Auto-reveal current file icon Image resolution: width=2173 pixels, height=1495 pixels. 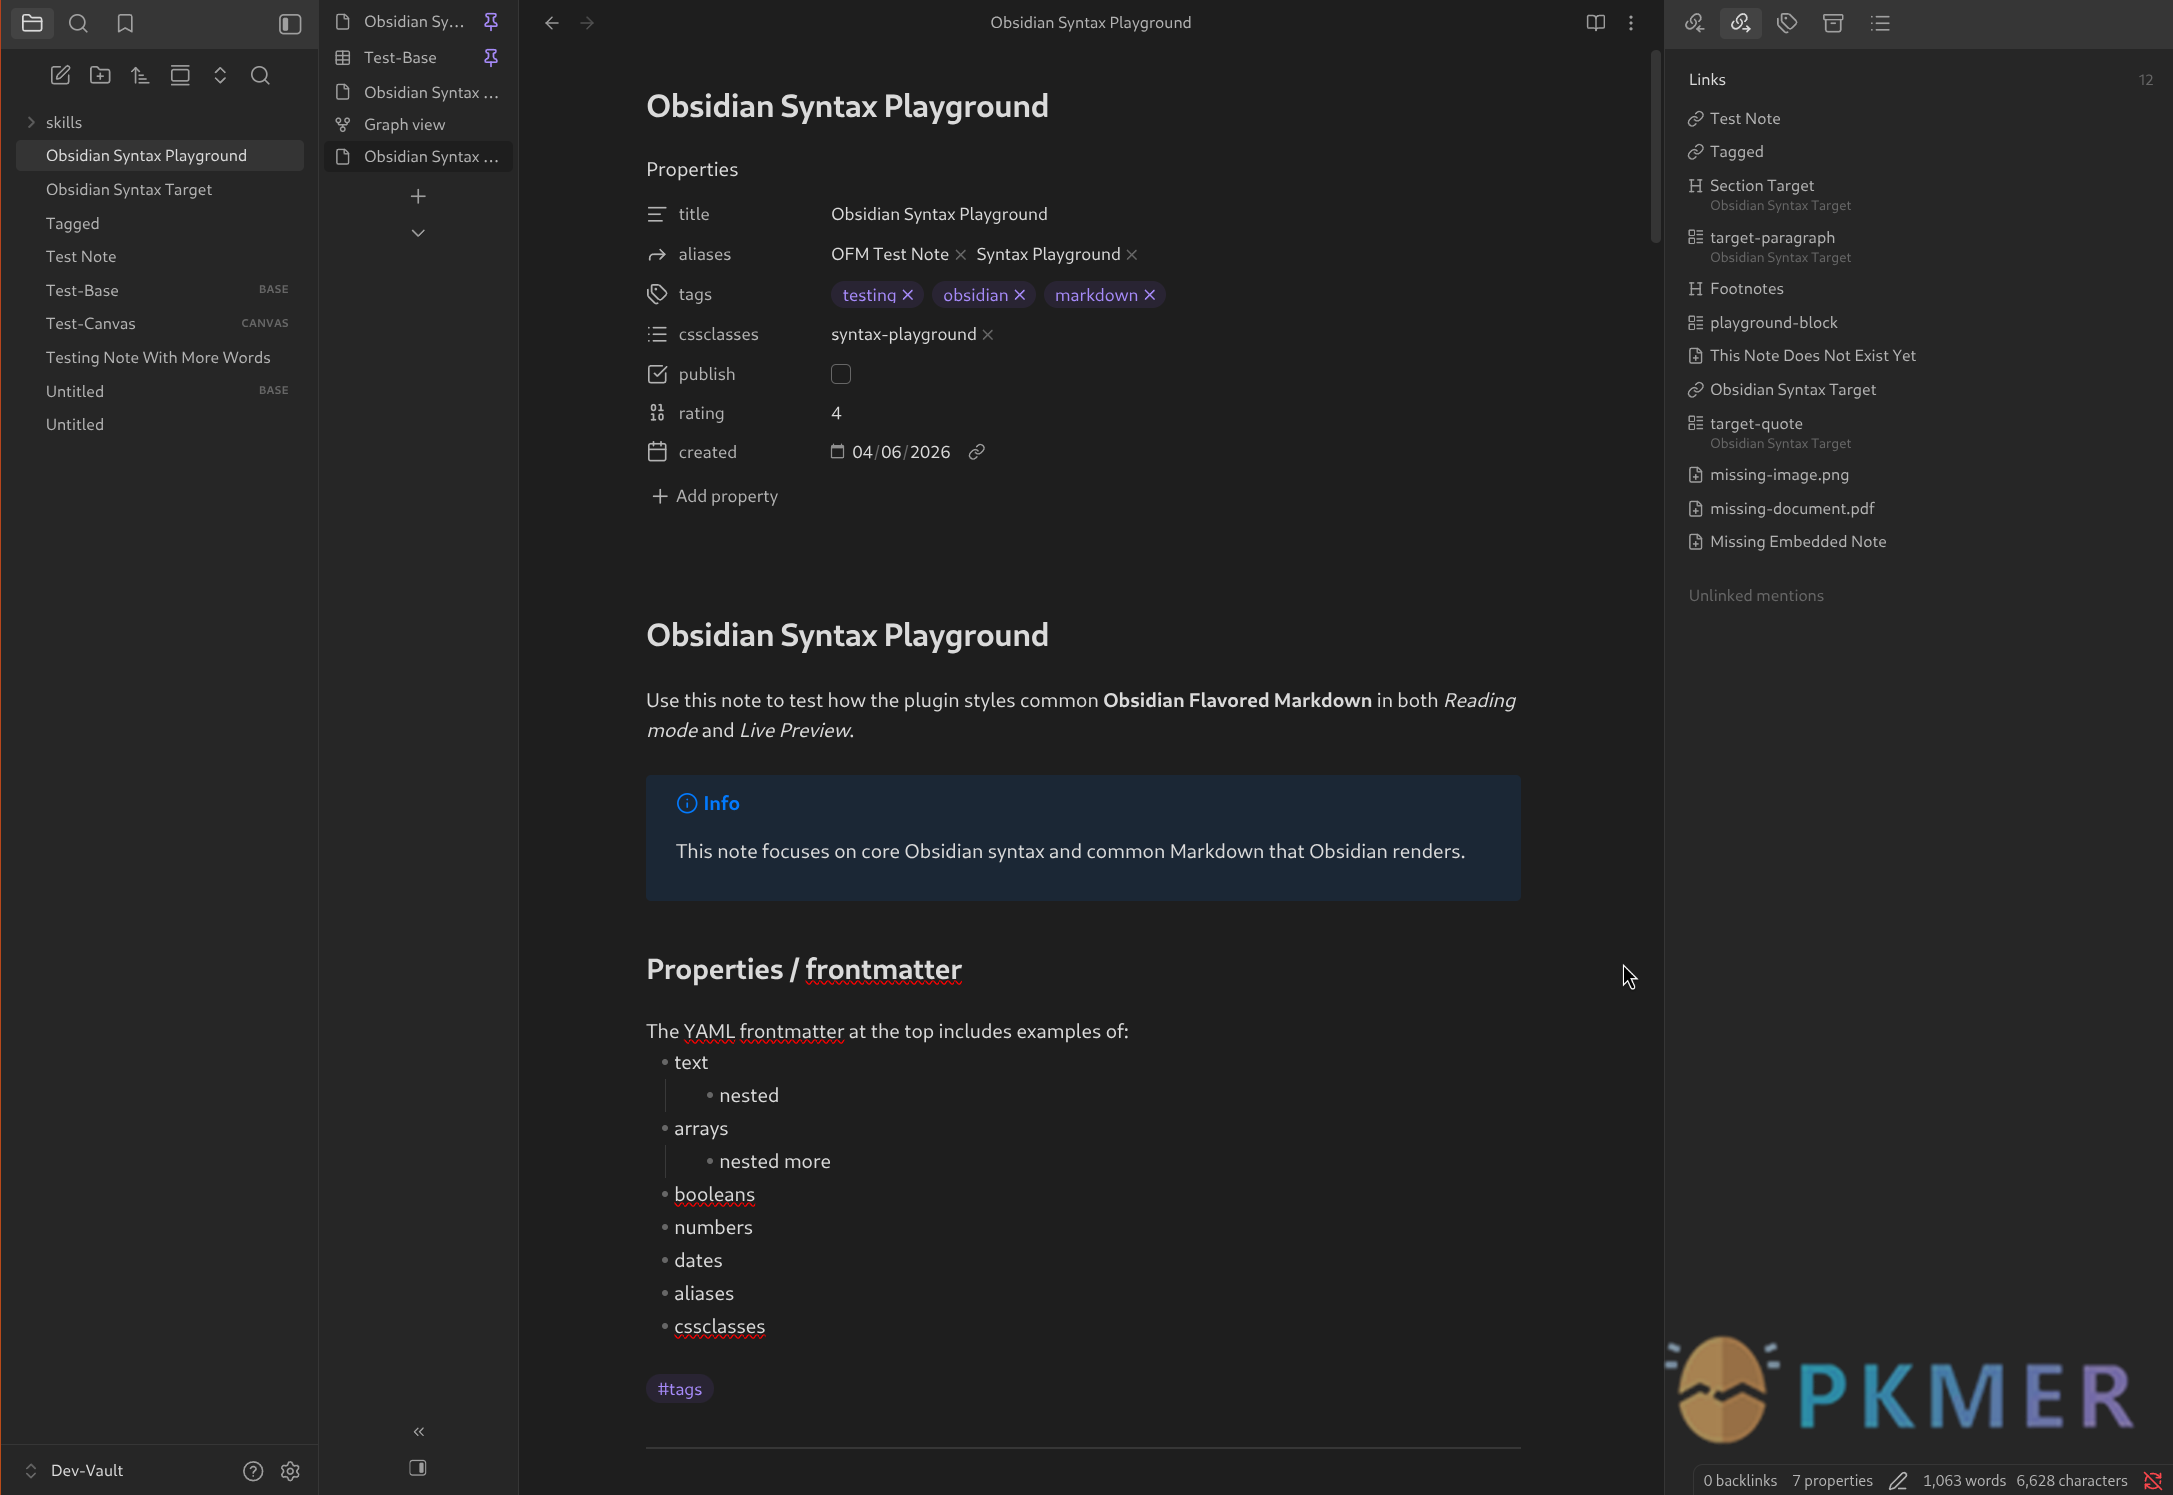click(180, 75)
